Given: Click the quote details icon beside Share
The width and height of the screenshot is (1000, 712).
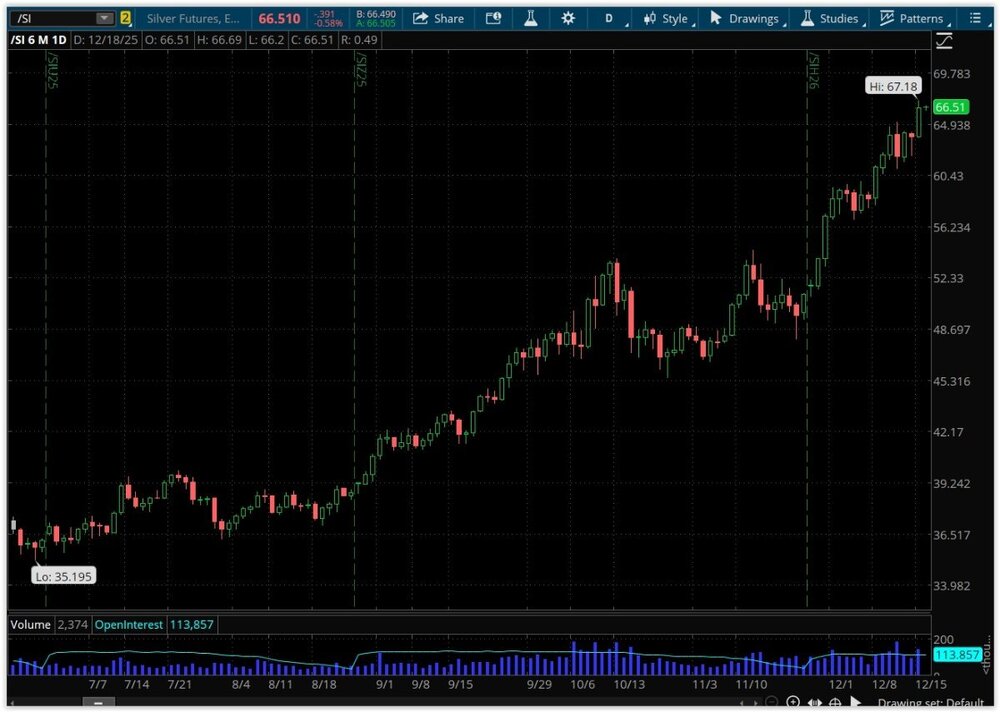Looking at the screenshot, I should [x=493, y=18].
